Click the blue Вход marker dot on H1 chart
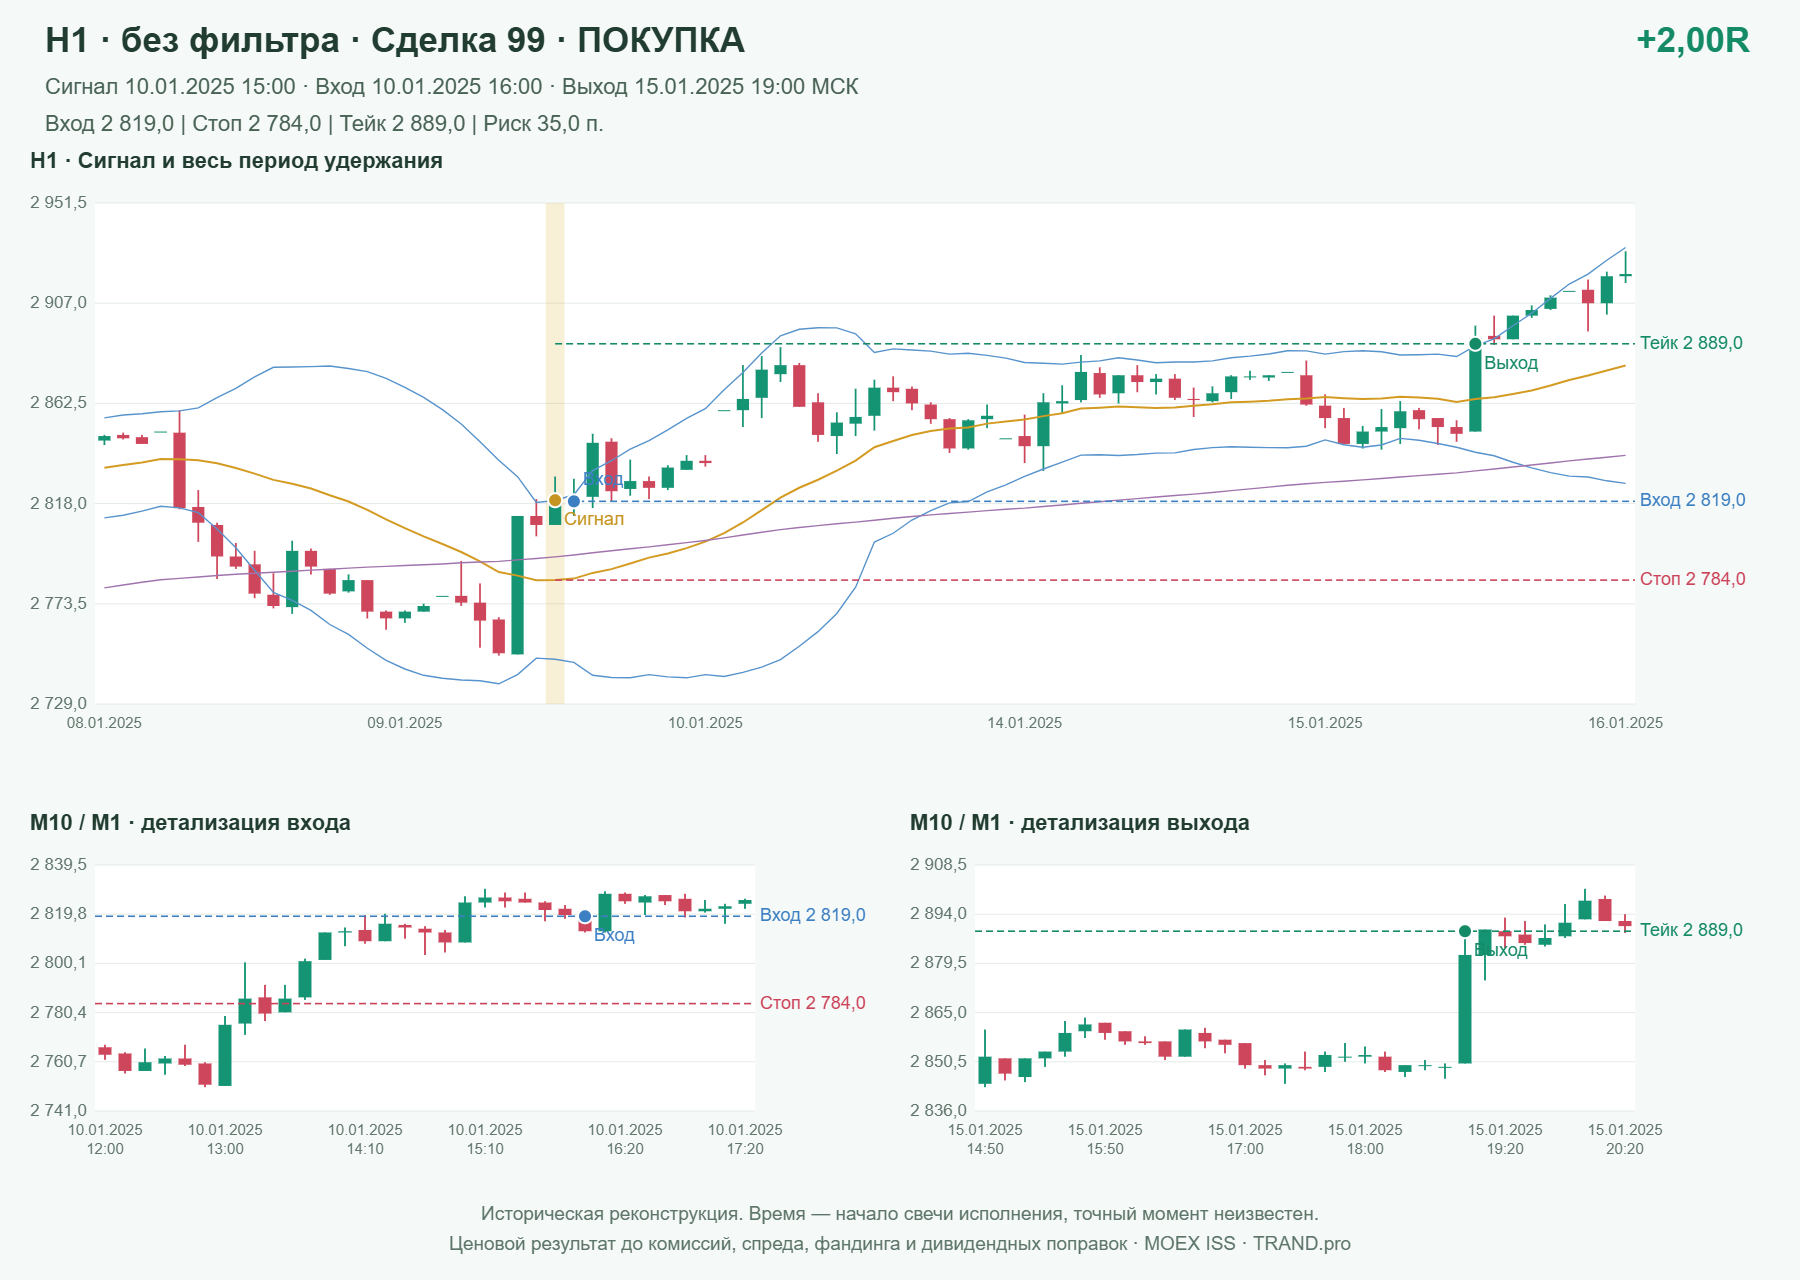The image size is (1800, 1280). pos(574,501)
